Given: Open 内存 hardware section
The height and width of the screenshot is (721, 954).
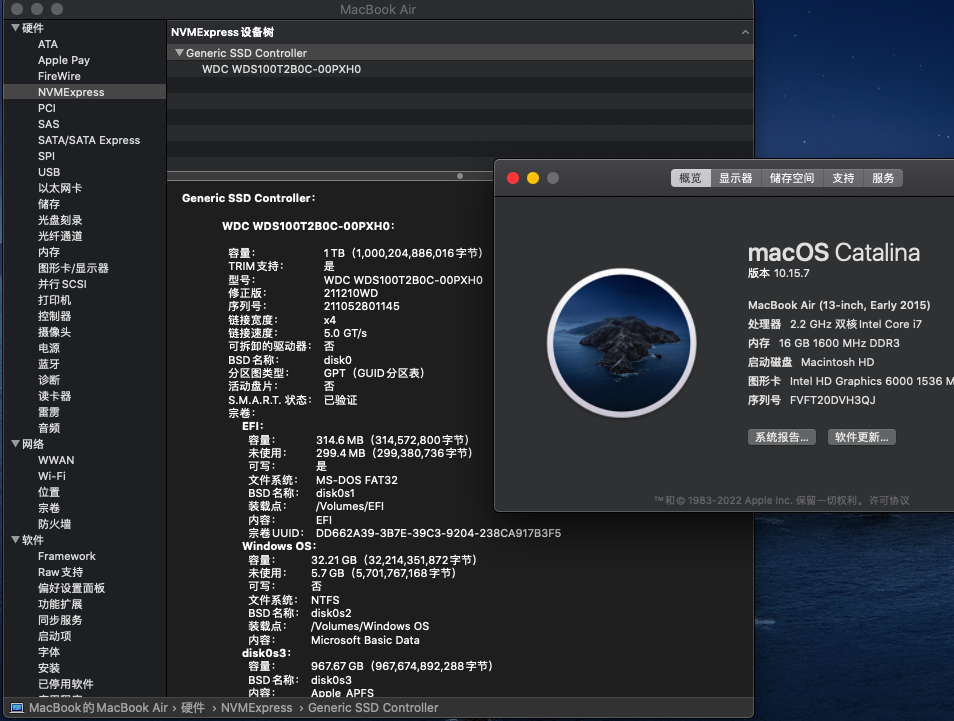Looking at the screenshot, I should tap(49, 252).
